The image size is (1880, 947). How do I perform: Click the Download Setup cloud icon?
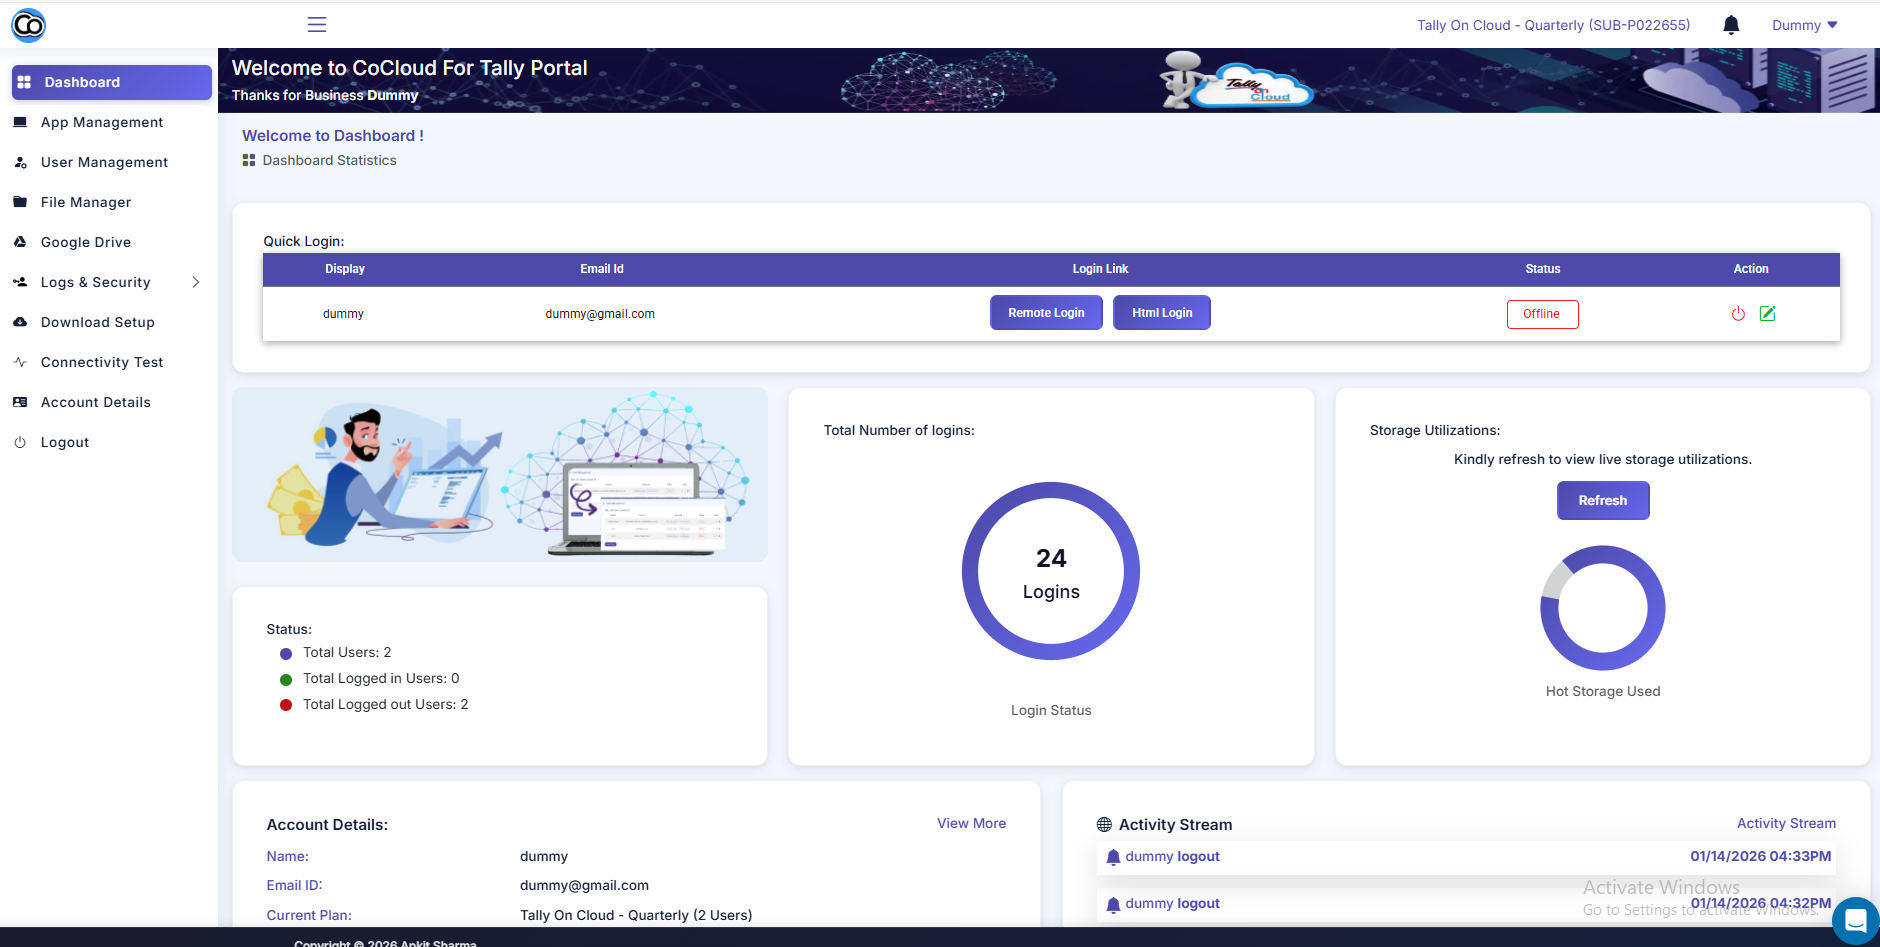[x=20, y=322]
